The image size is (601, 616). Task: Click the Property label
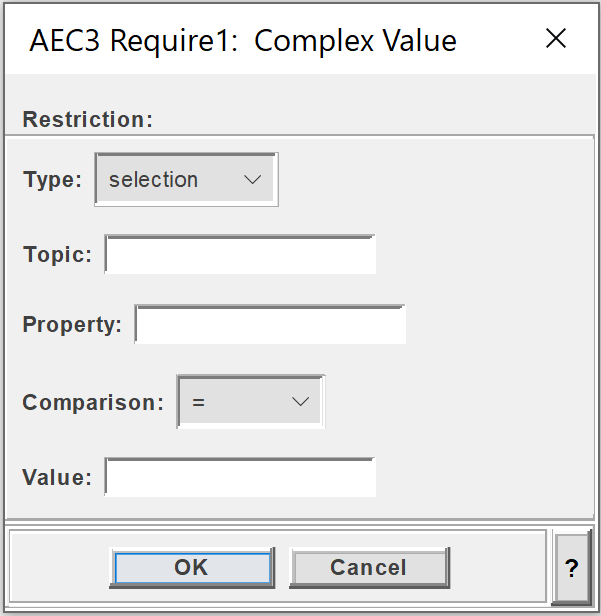[x=72, y=324]
